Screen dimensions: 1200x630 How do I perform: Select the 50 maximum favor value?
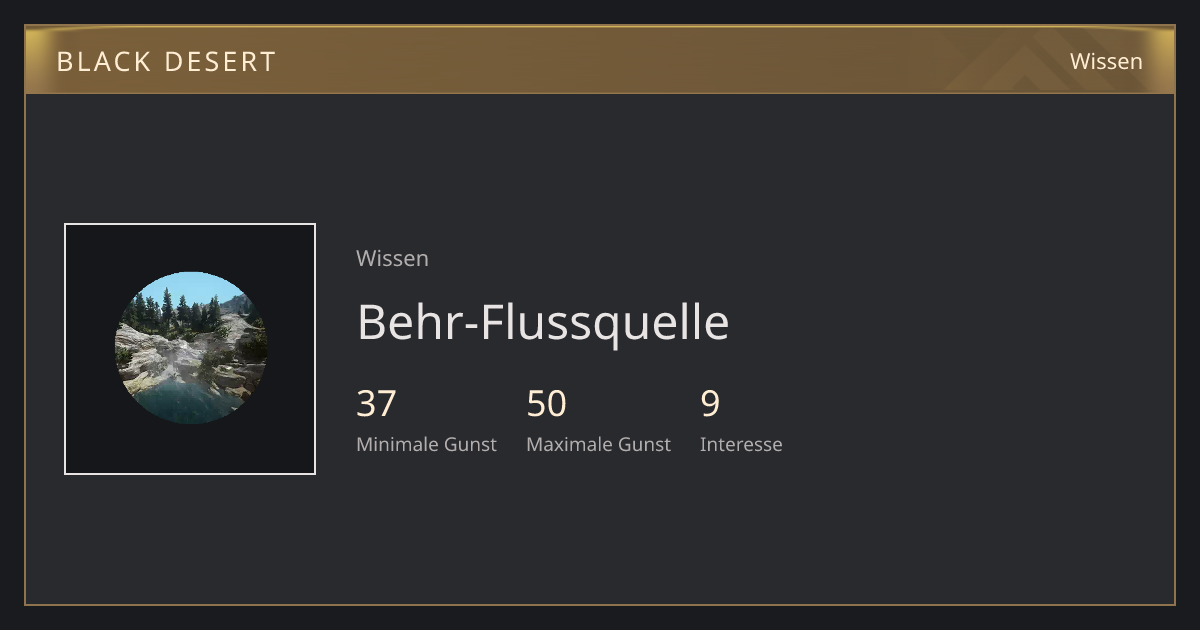tap(547, 403)
